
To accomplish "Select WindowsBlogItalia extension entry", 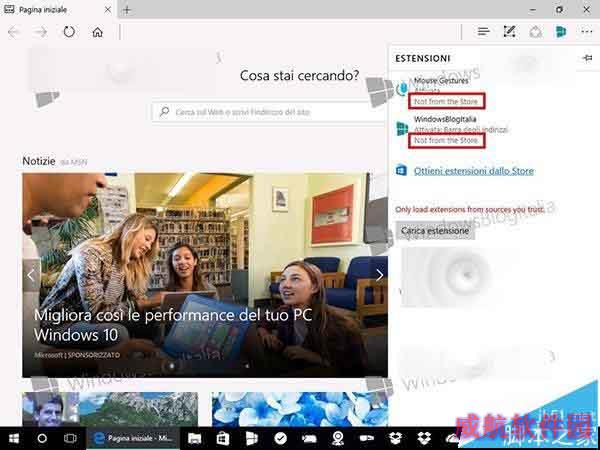I will click(x=492, y=130).
